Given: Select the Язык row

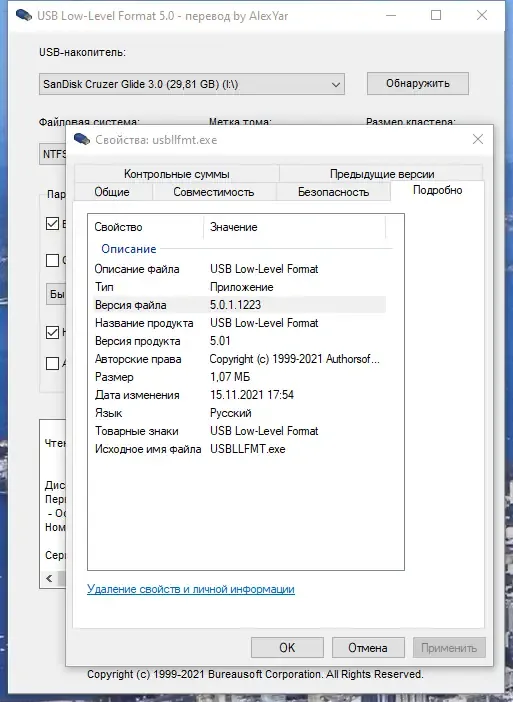Looking at the screenshot, I should [239, 413].
